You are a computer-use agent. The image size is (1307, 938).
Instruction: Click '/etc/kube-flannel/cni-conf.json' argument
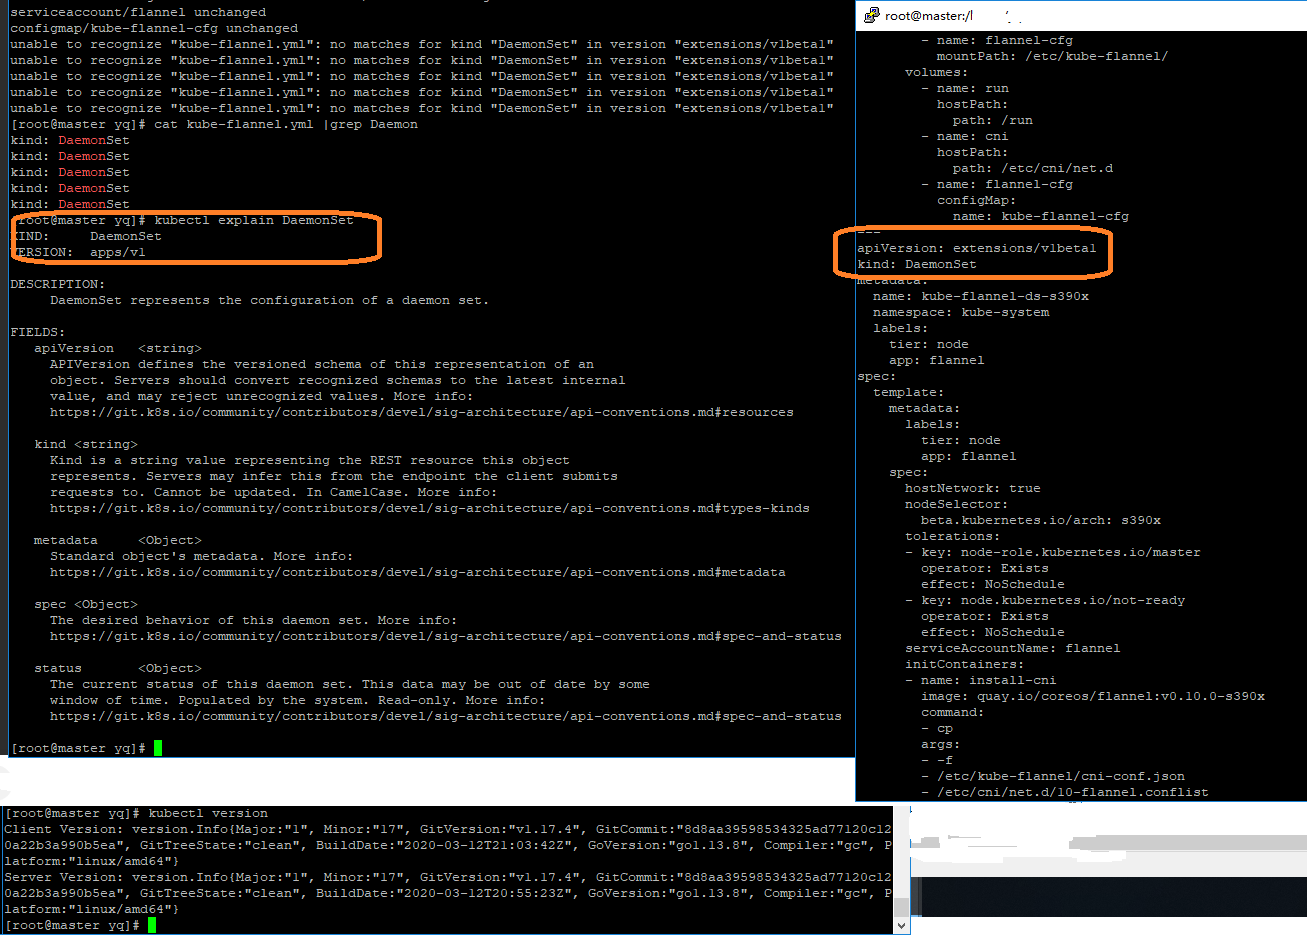point(1061,776)
